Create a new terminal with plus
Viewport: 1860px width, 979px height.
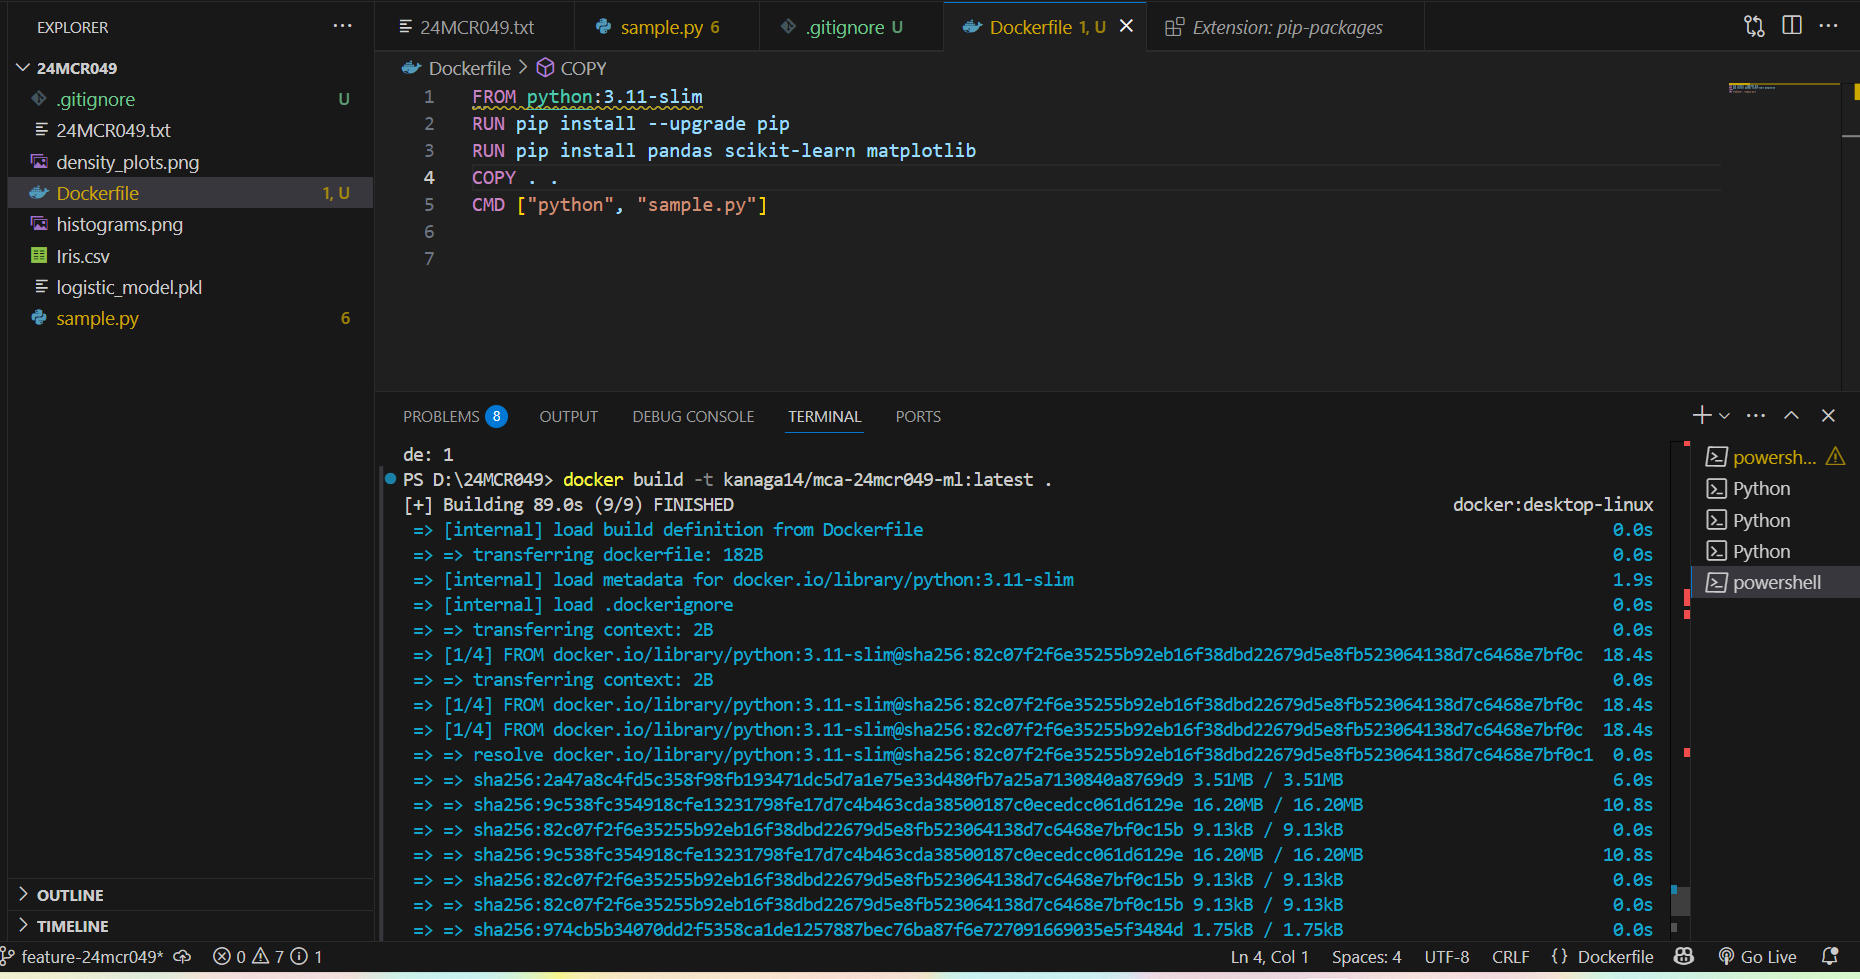pyautogui.click(x=1701, y=415)
